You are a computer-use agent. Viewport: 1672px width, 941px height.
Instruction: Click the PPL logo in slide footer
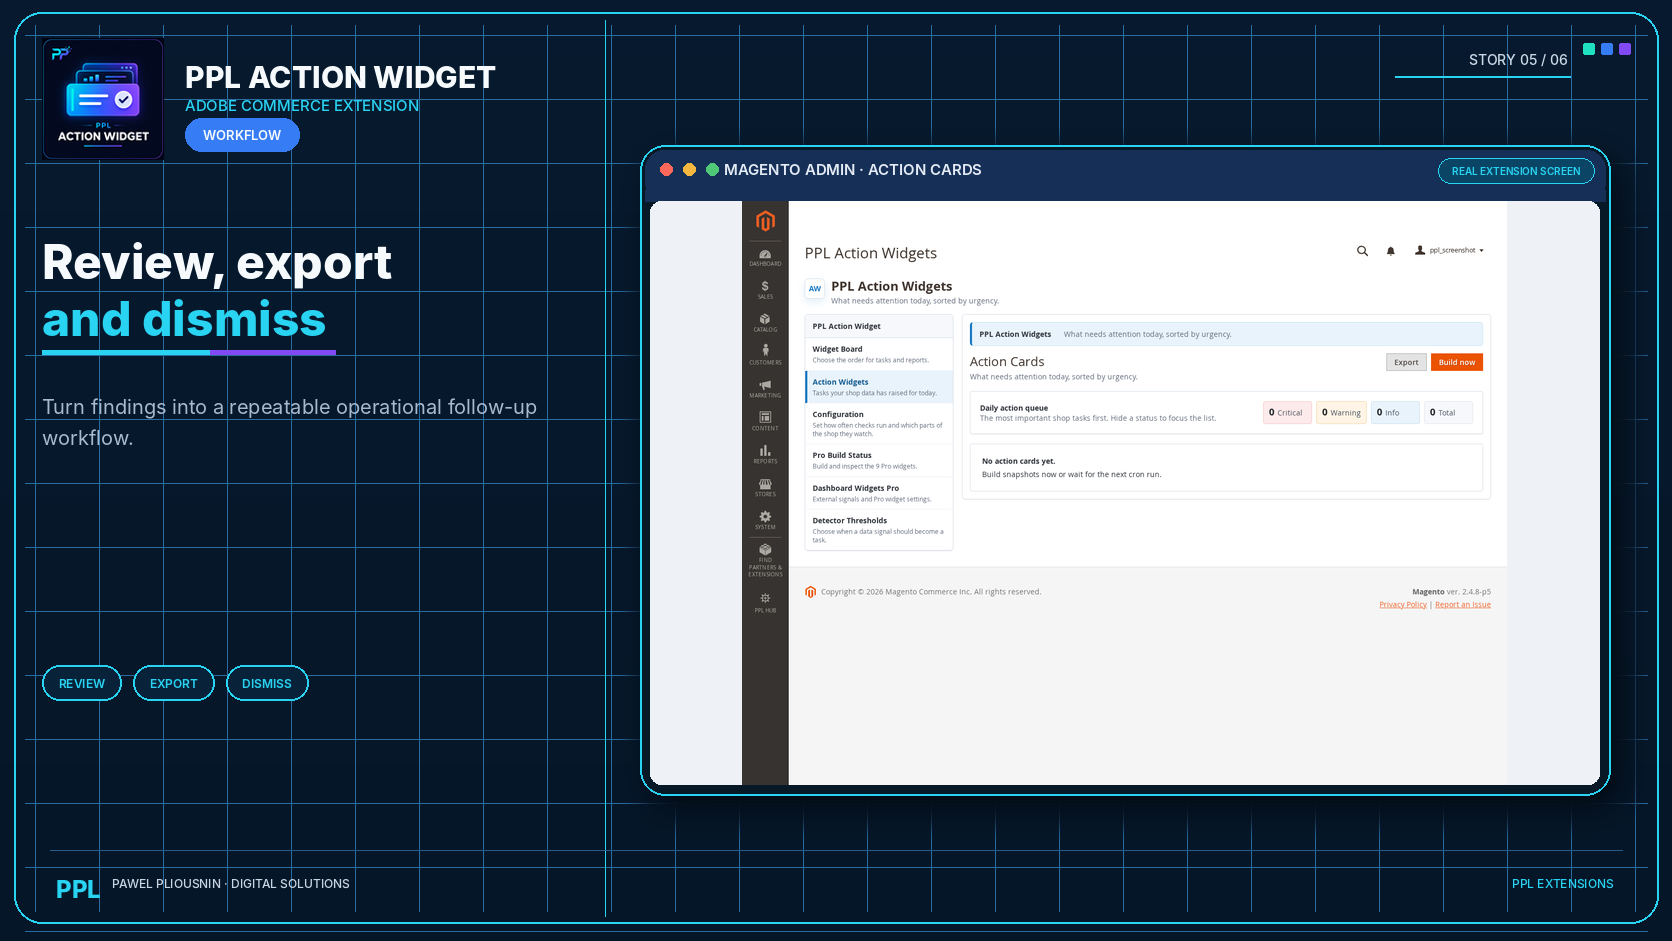pyautogui.click(x=77, y=889)
